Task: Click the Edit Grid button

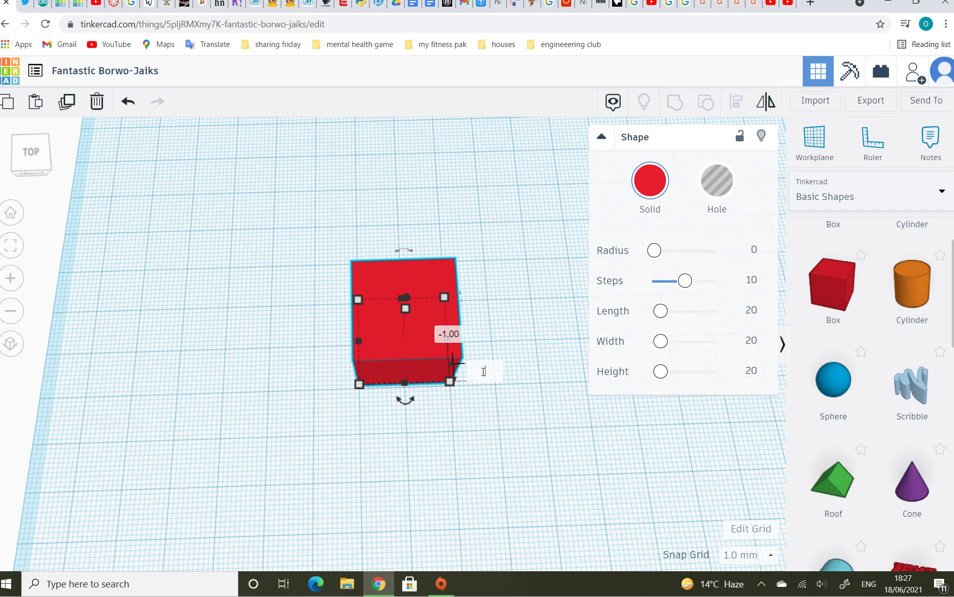Action: pyautogui.click(x=750, y=528)
